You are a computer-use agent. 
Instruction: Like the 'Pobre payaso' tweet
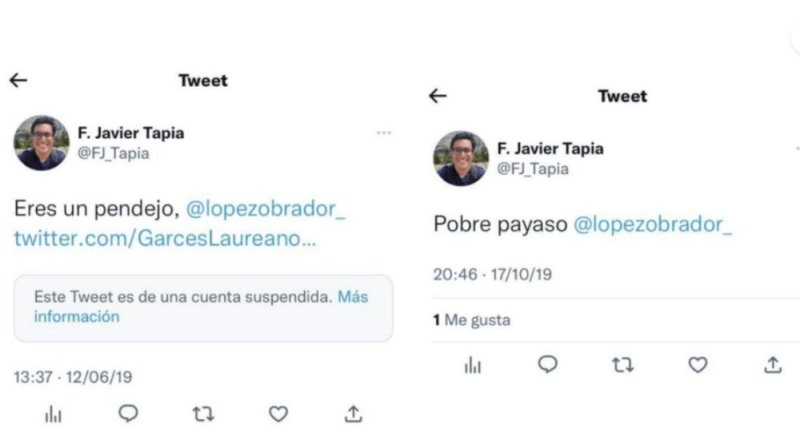698,365
